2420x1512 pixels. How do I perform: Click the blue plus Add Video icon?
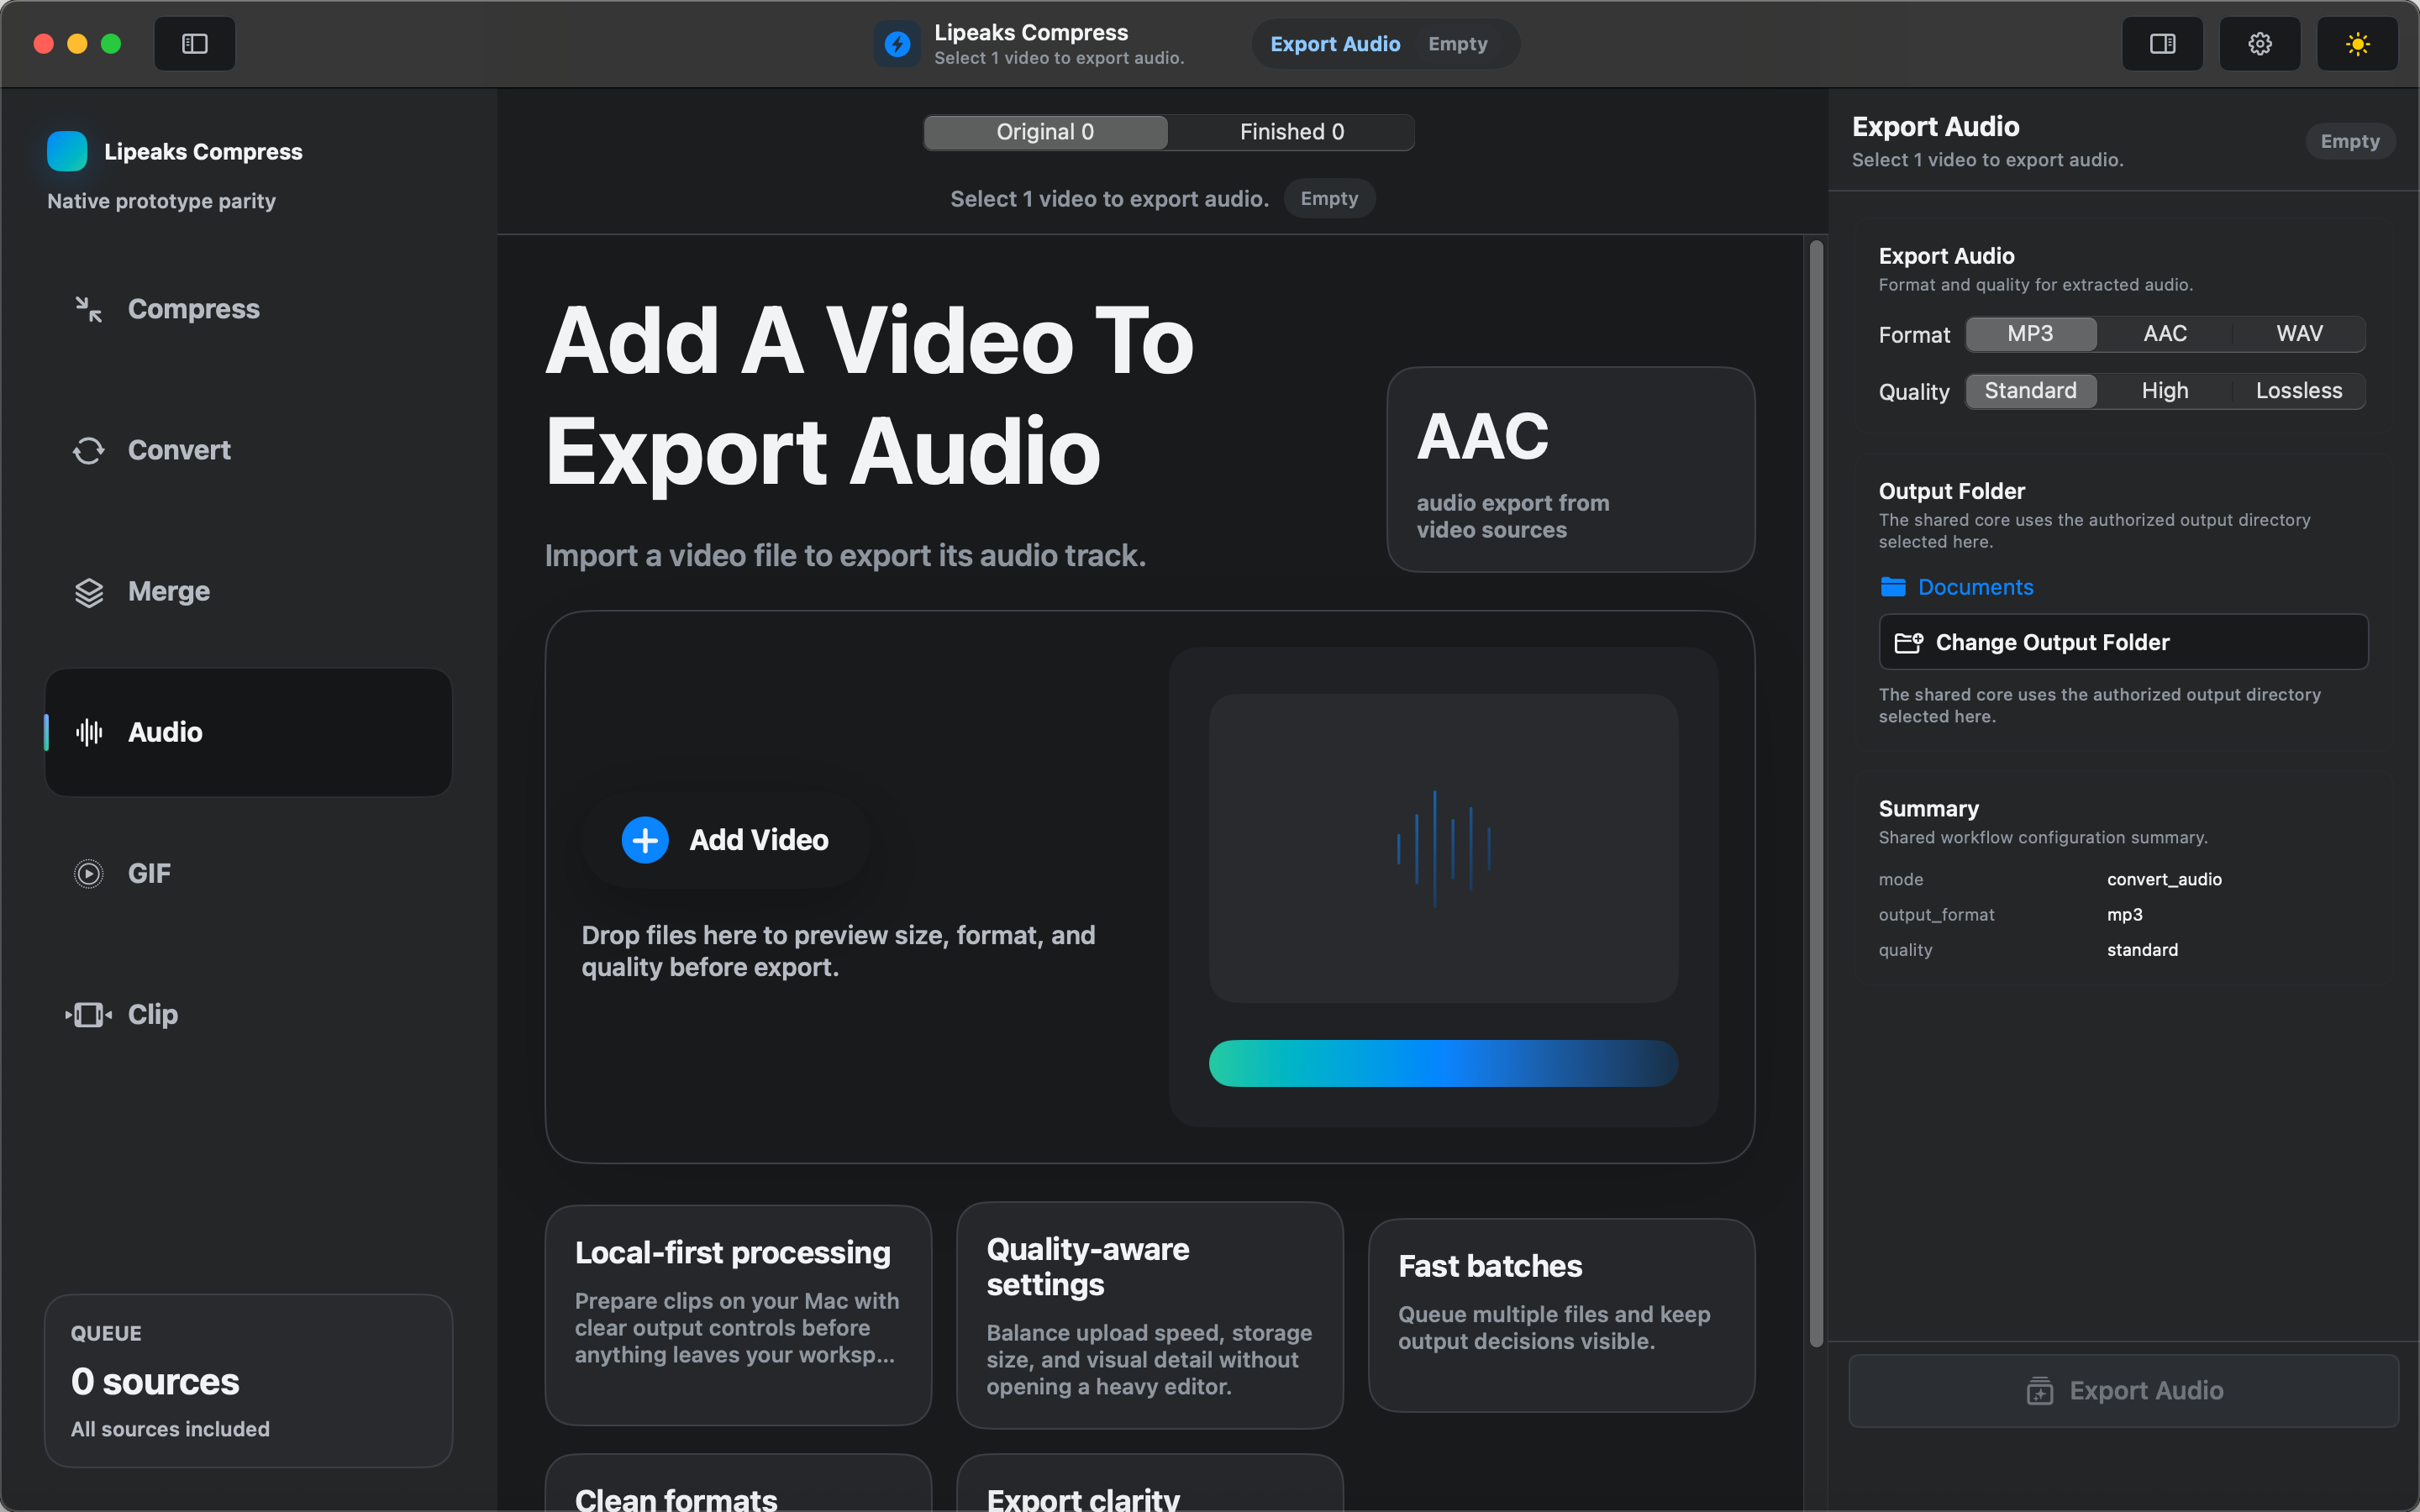[x=645, y=840]
